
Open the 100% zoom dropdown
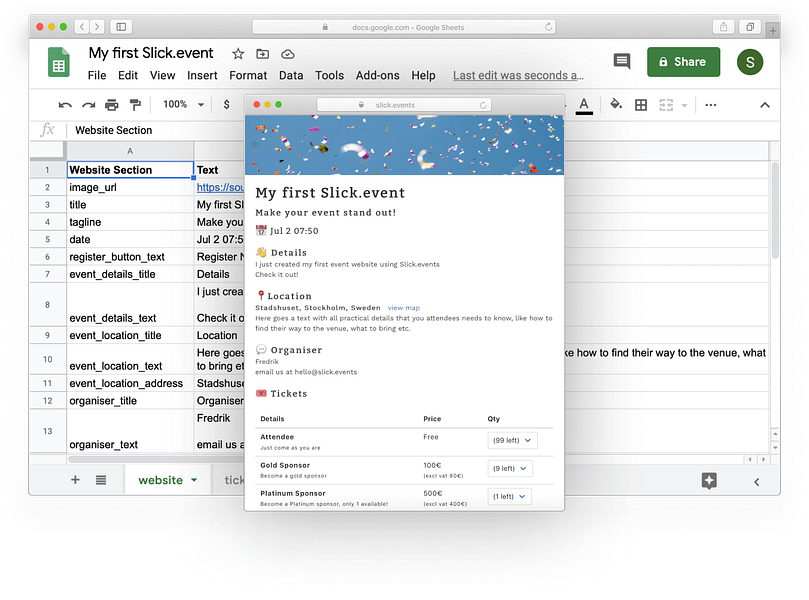pos(184,105)
